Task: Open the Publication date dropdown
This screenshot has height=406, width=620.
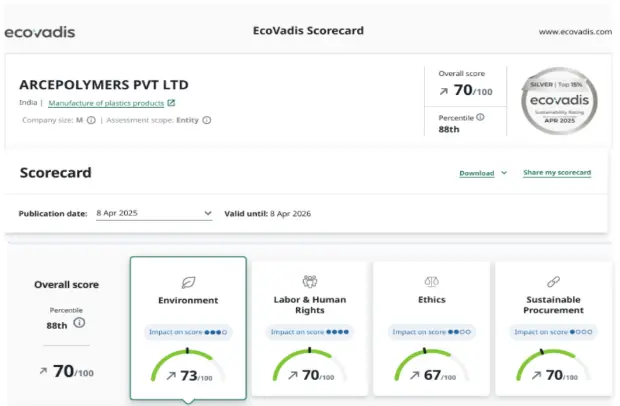Action: pyautogui.click(x=153, y=213)
